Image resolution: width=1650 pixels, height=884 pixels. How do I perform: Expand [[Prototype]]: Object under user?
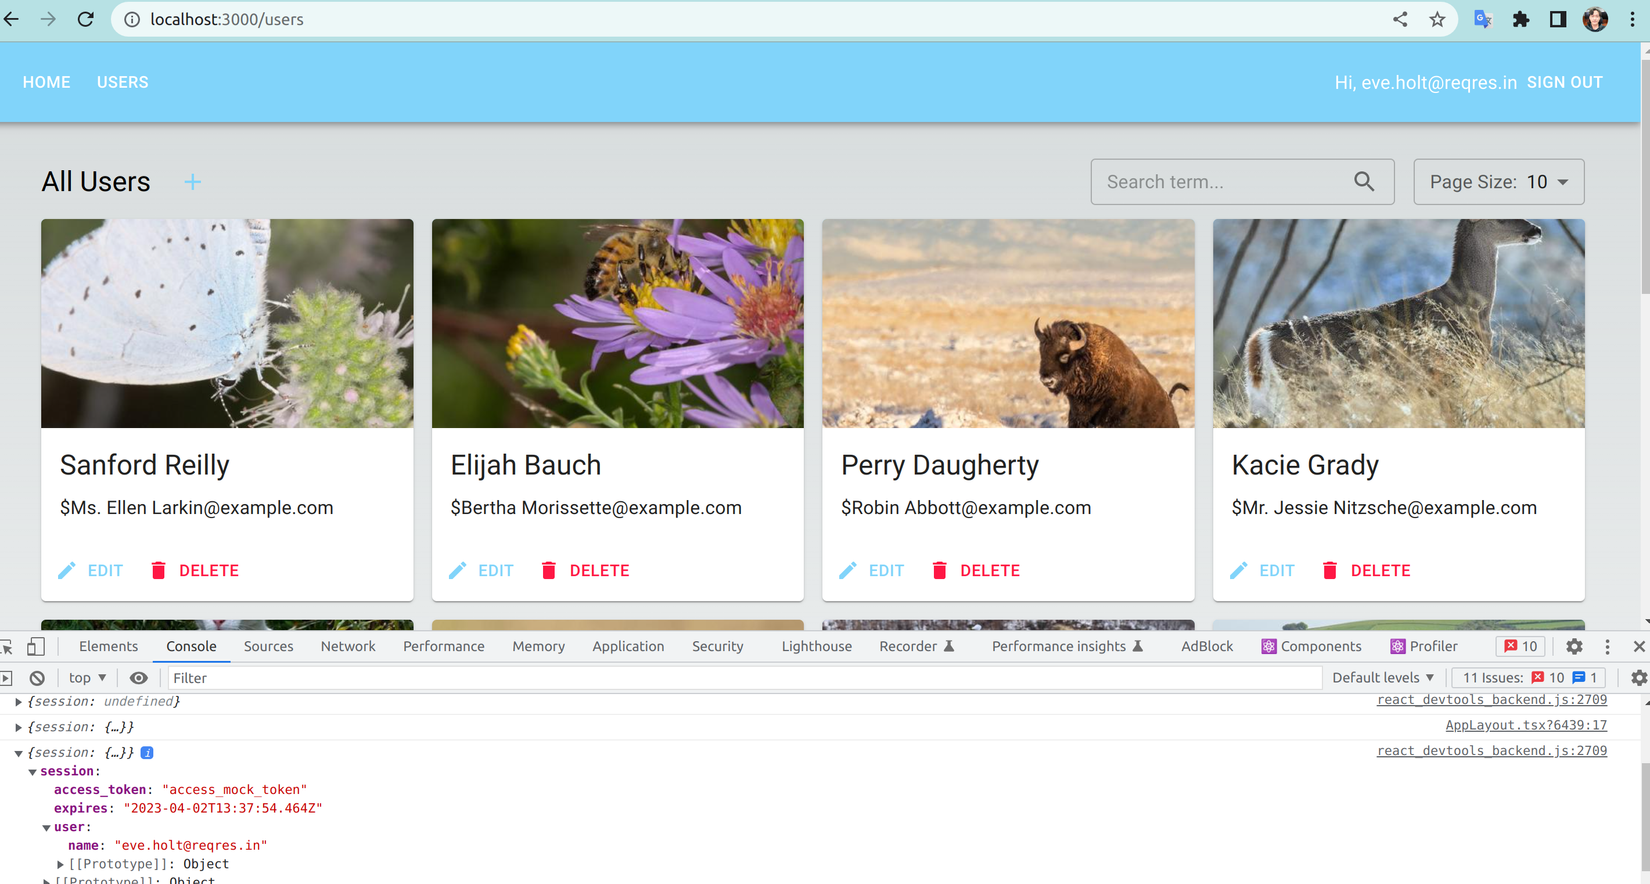tap(60, 864)
